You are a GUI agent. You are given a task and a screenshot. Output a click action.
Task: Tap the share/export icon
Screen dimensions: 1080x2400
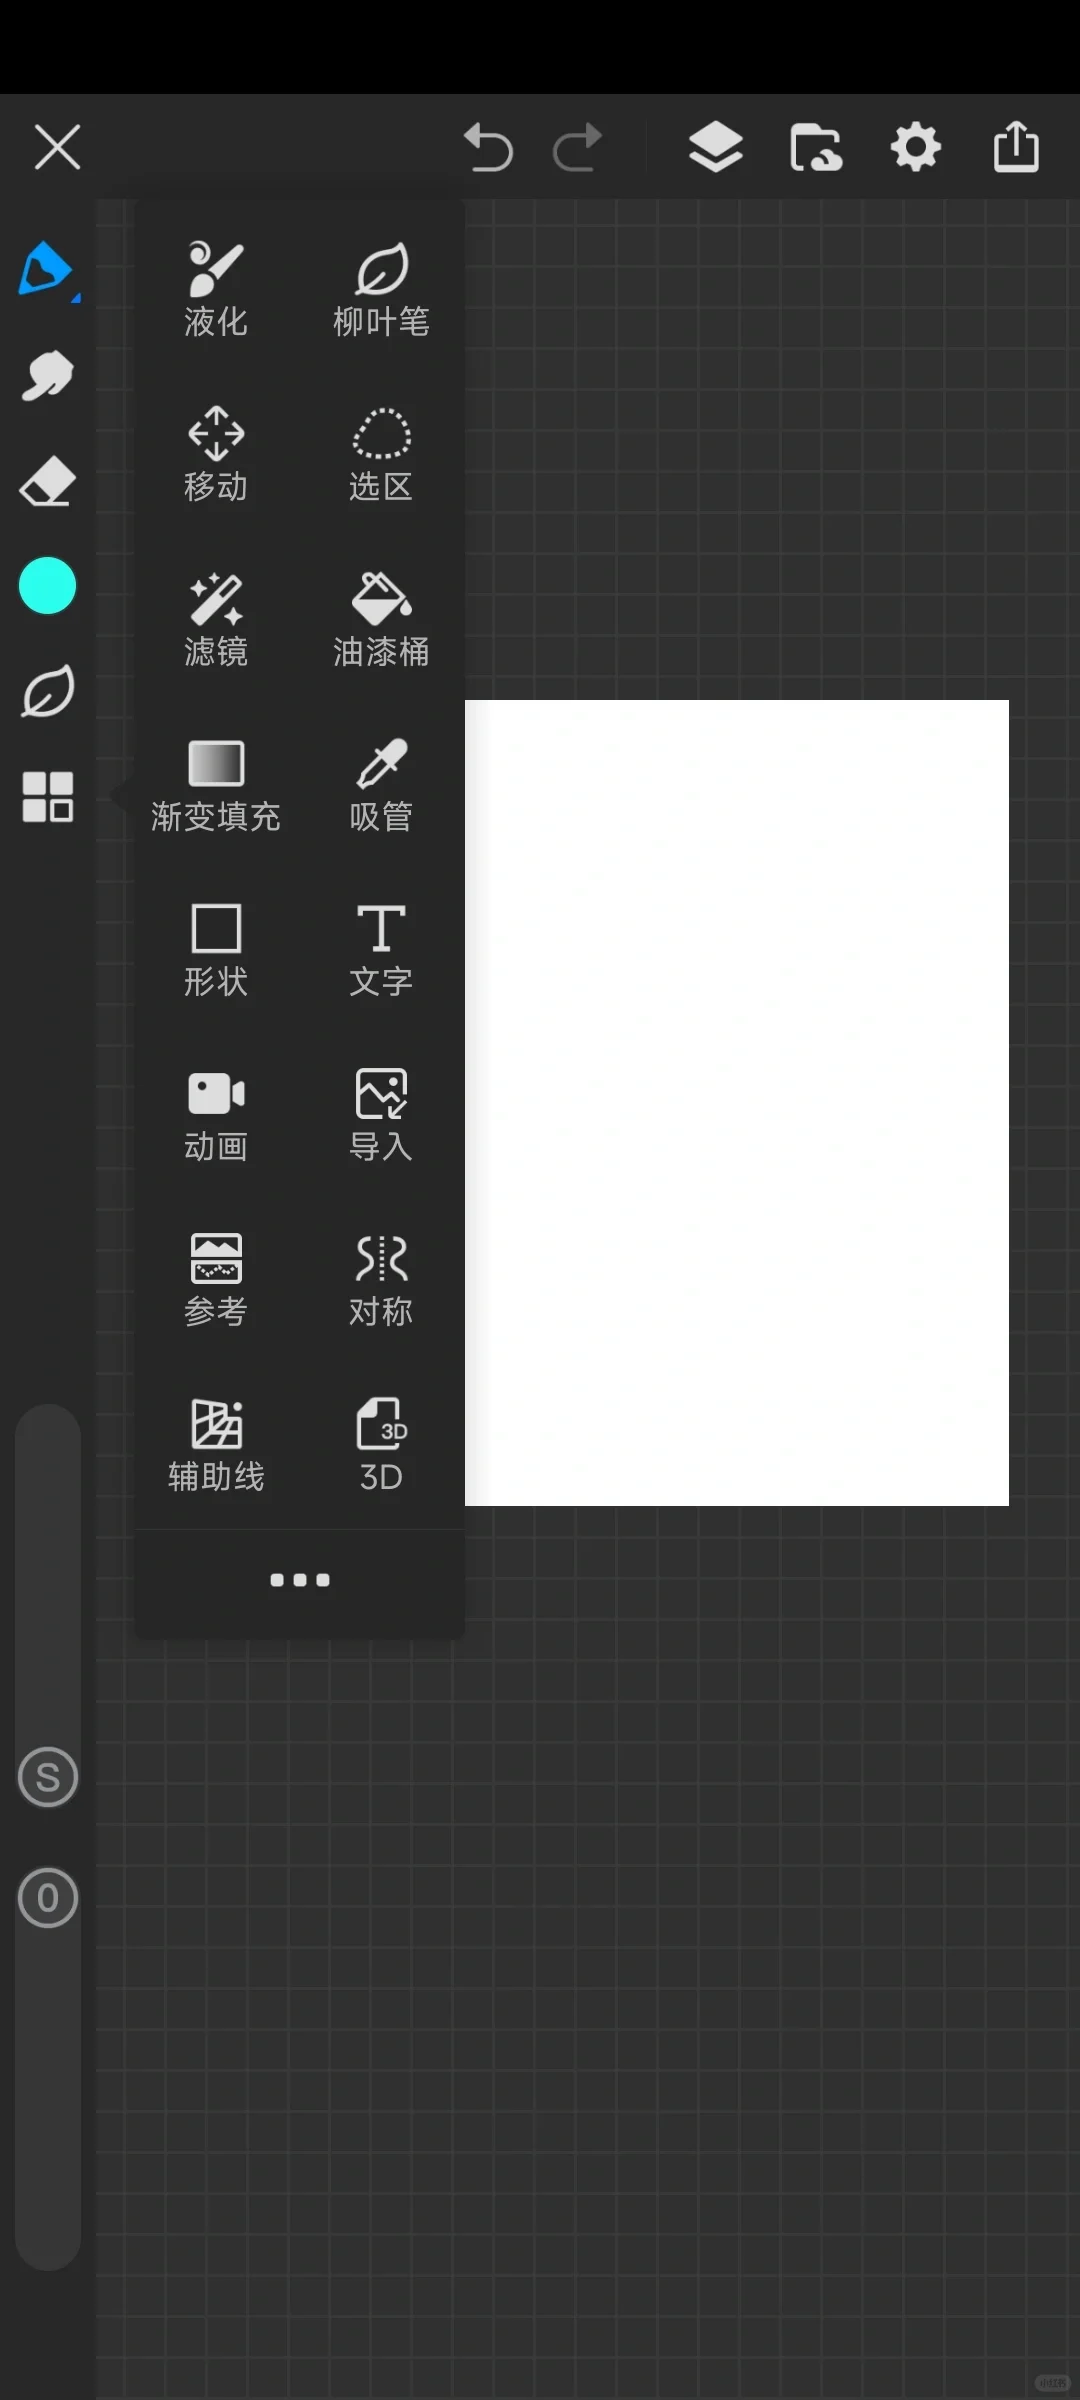coord(1016,147)
